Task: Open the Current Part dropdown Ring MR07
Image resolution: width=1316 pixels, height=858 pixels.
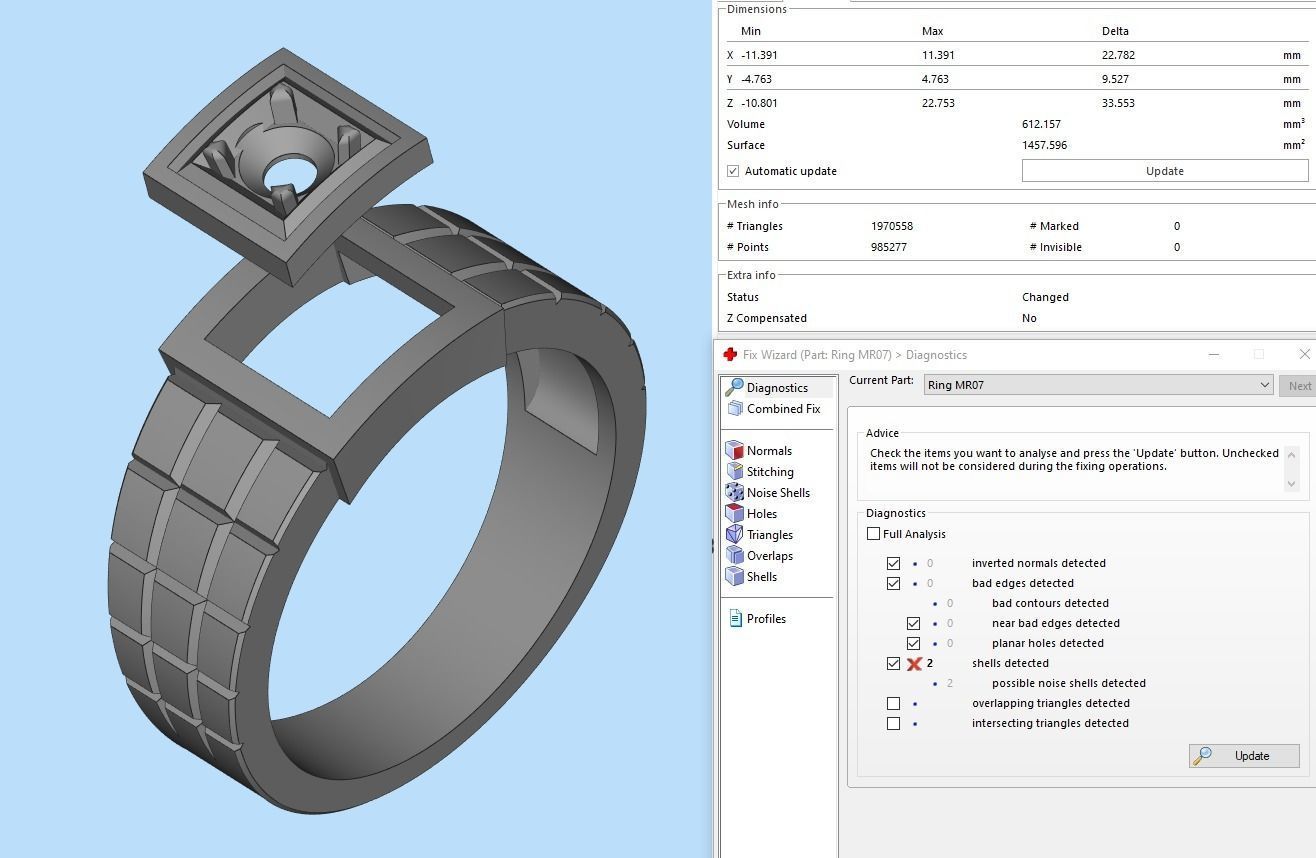Action: (1098, 385)
